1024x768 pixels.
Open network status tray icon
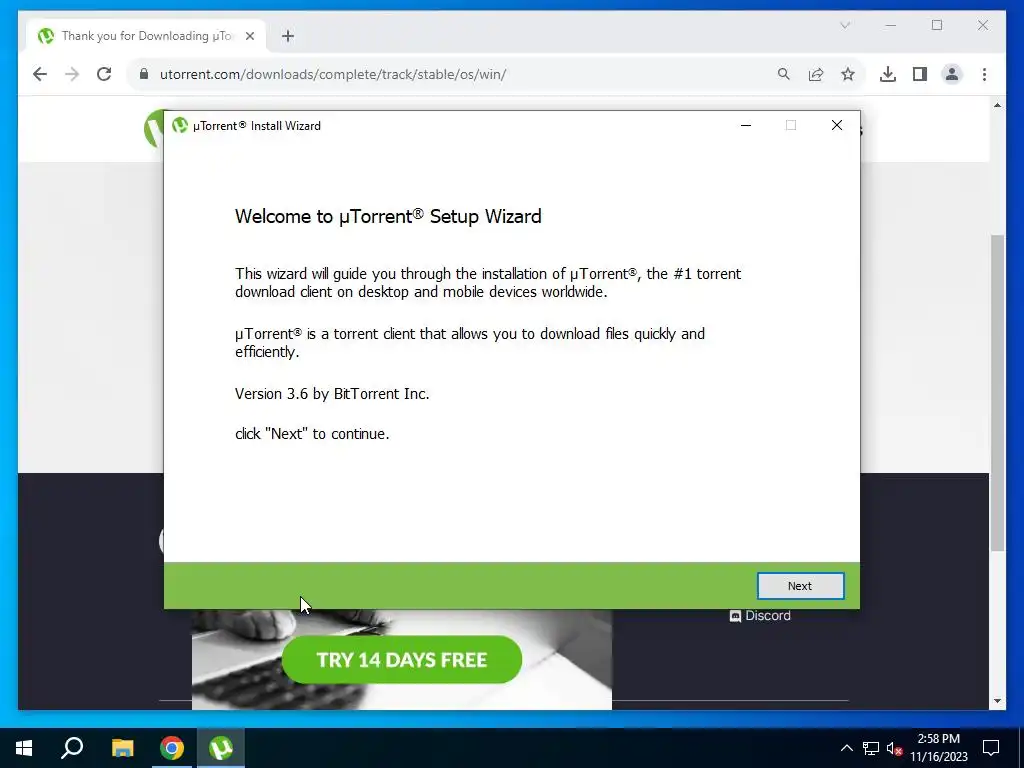[871, 748]
